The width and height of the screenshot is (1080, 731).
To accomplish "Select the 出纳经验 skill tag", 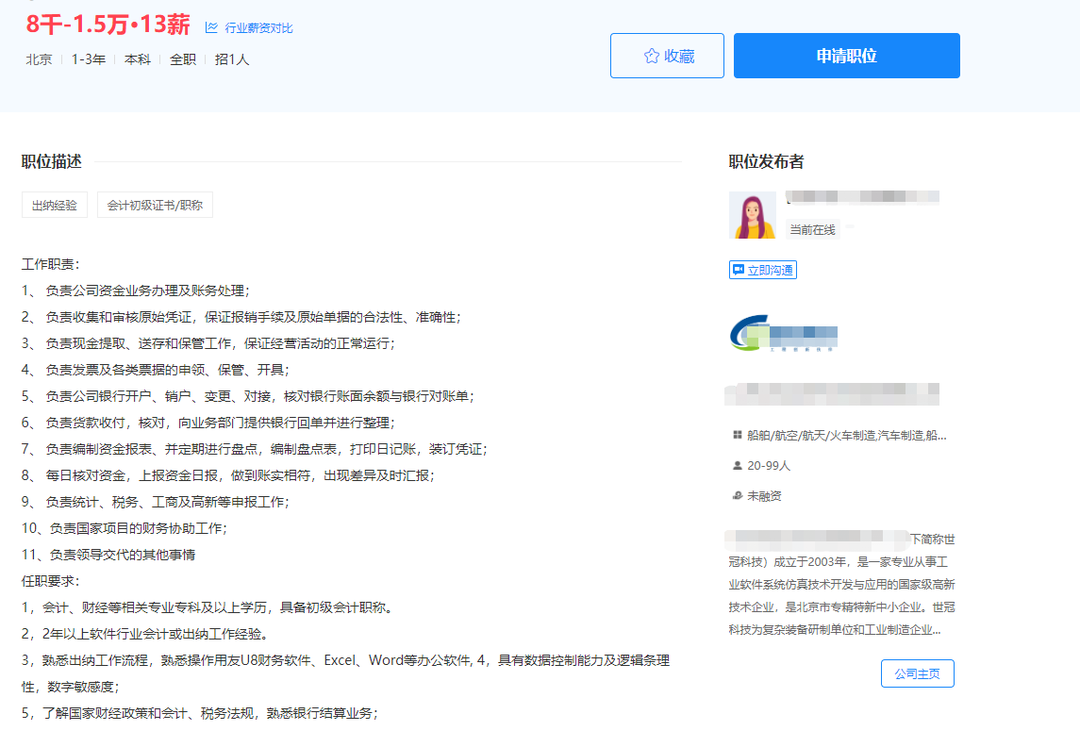I will 54,205.
